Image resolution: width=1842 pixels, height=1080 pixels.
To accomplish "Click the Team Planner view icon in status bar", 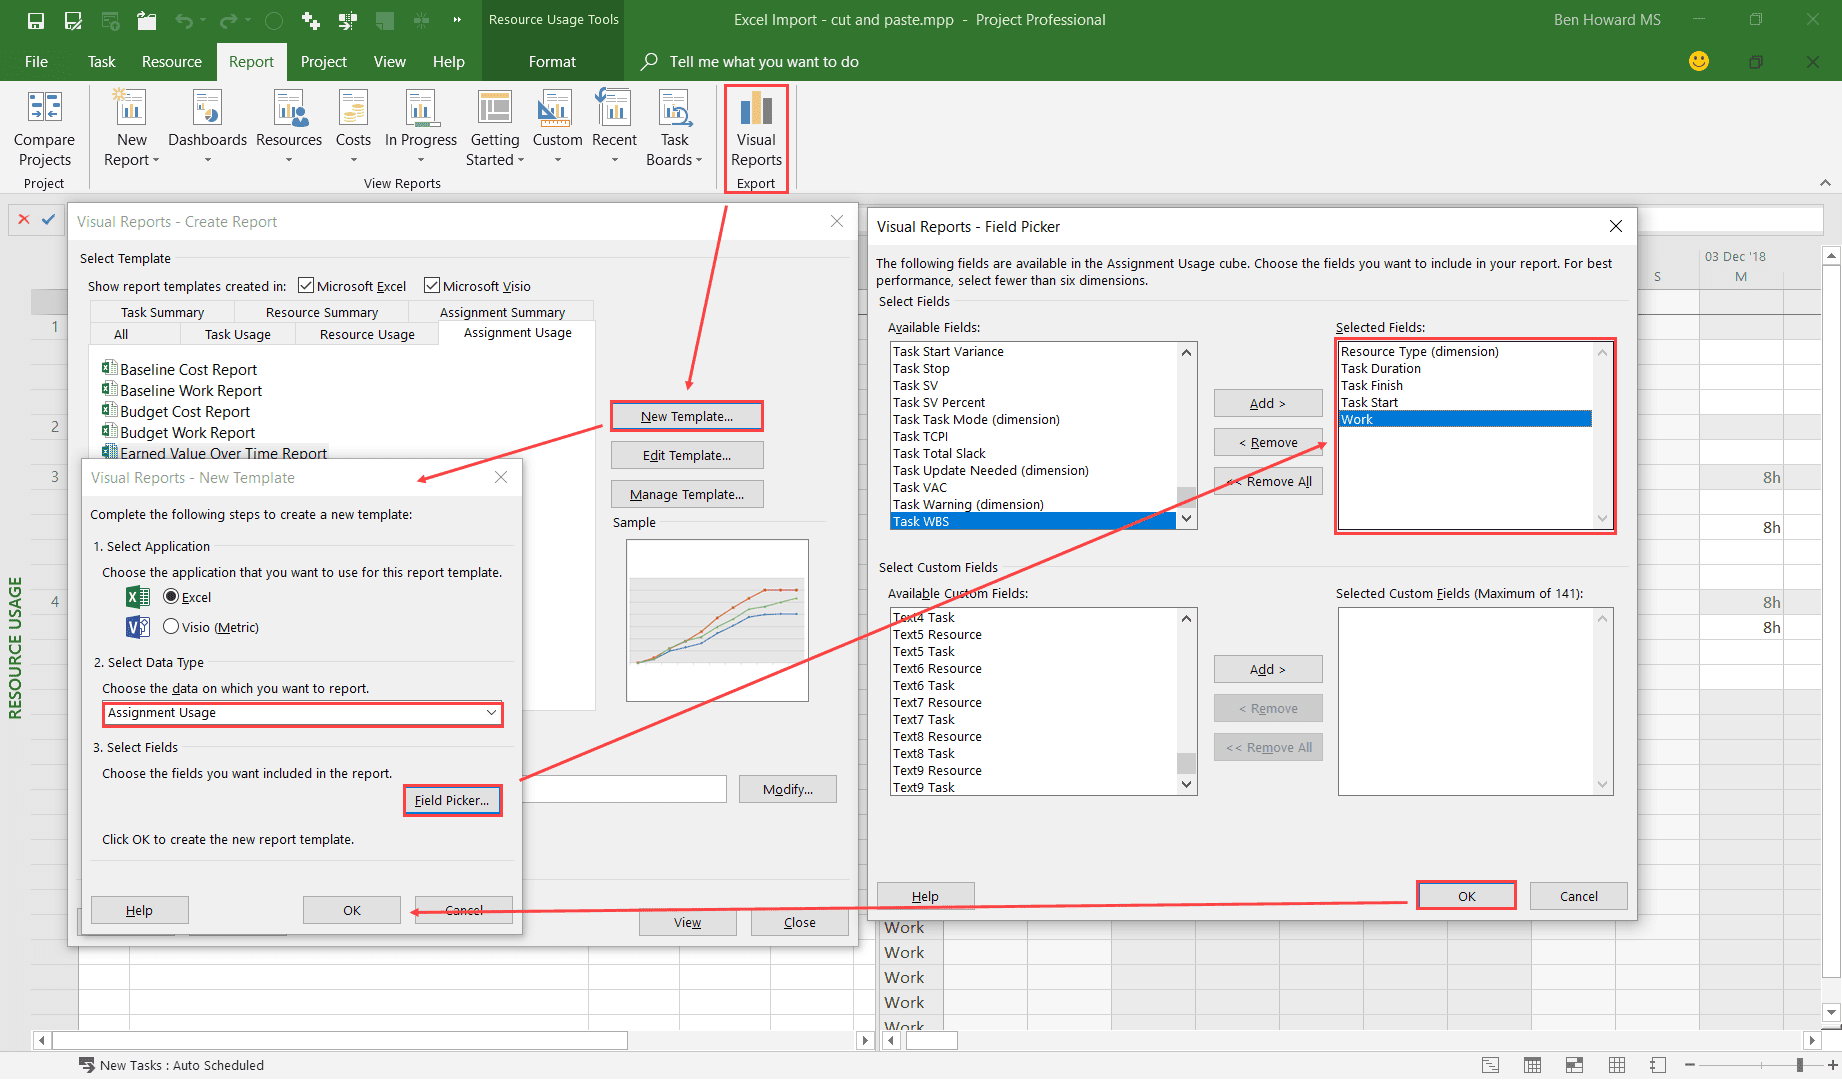I will [x=1574, y=1065].
